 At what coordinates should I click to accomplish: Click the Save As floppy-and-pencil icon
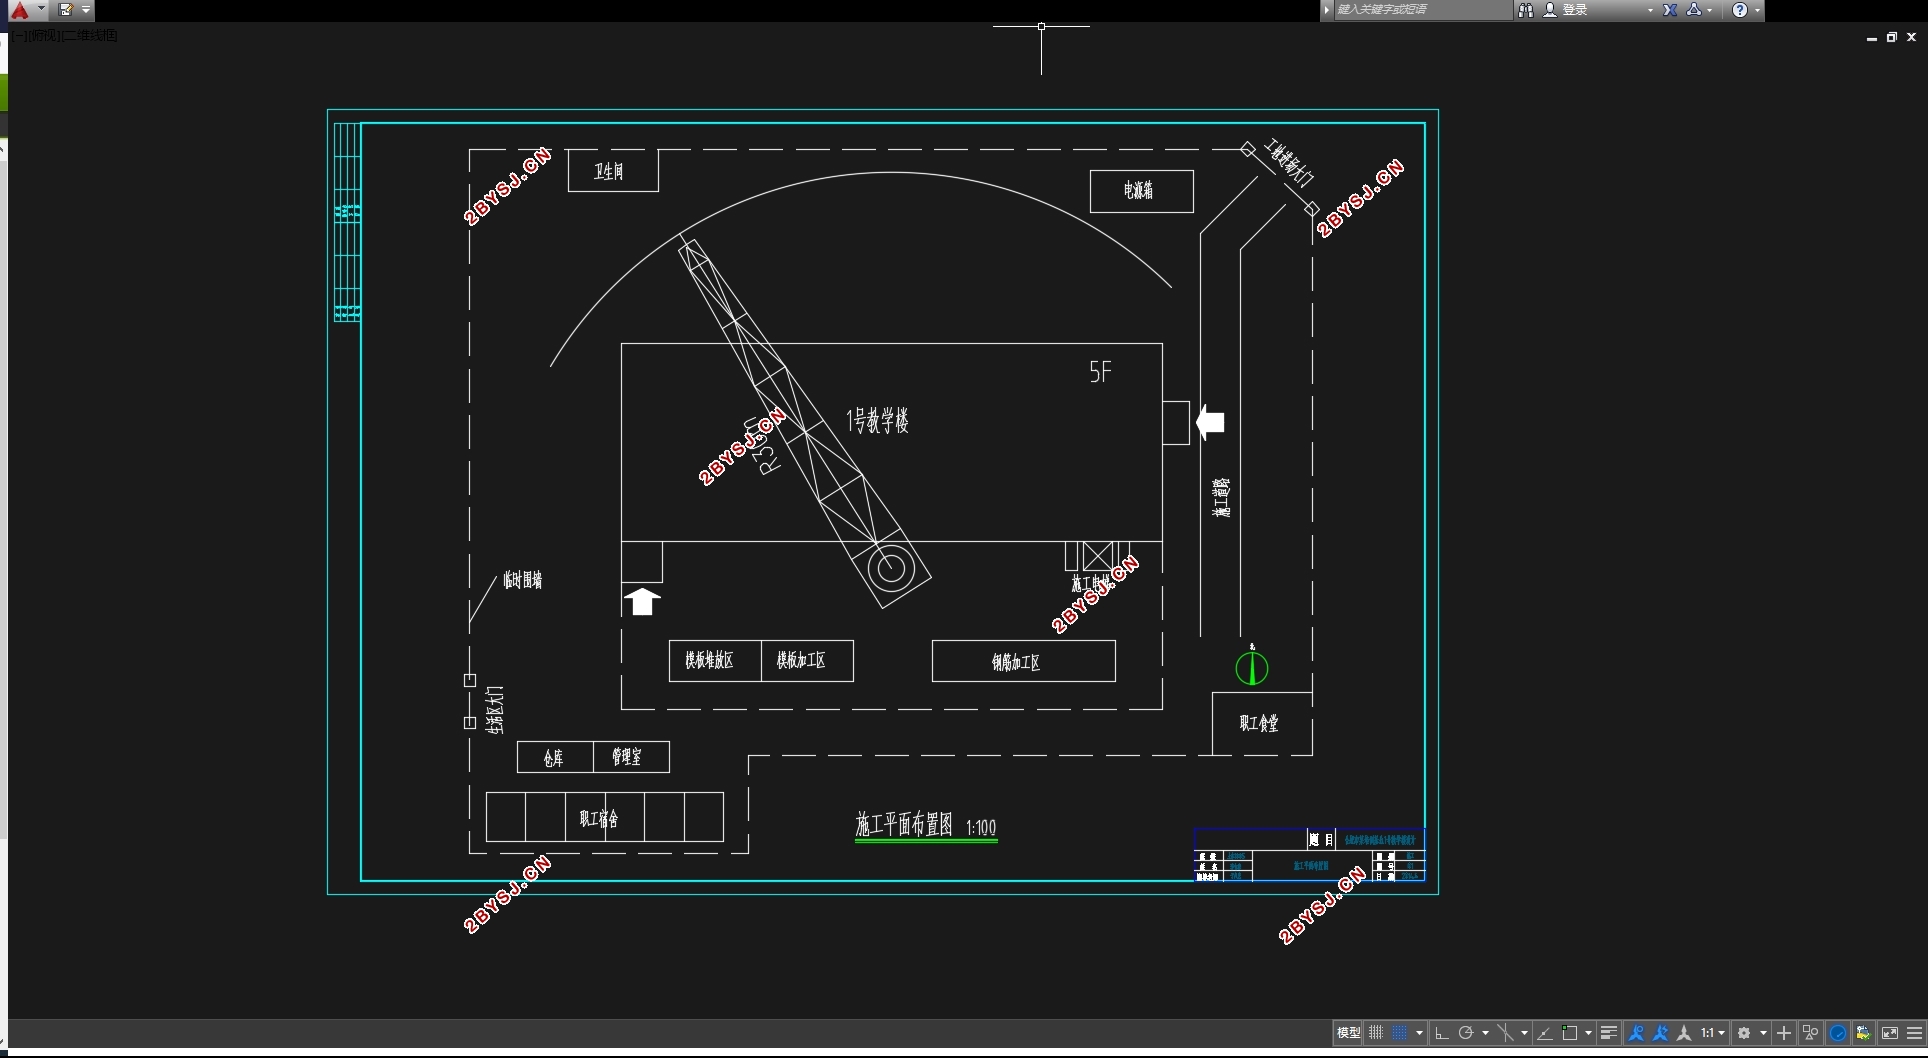coord(66,10)
